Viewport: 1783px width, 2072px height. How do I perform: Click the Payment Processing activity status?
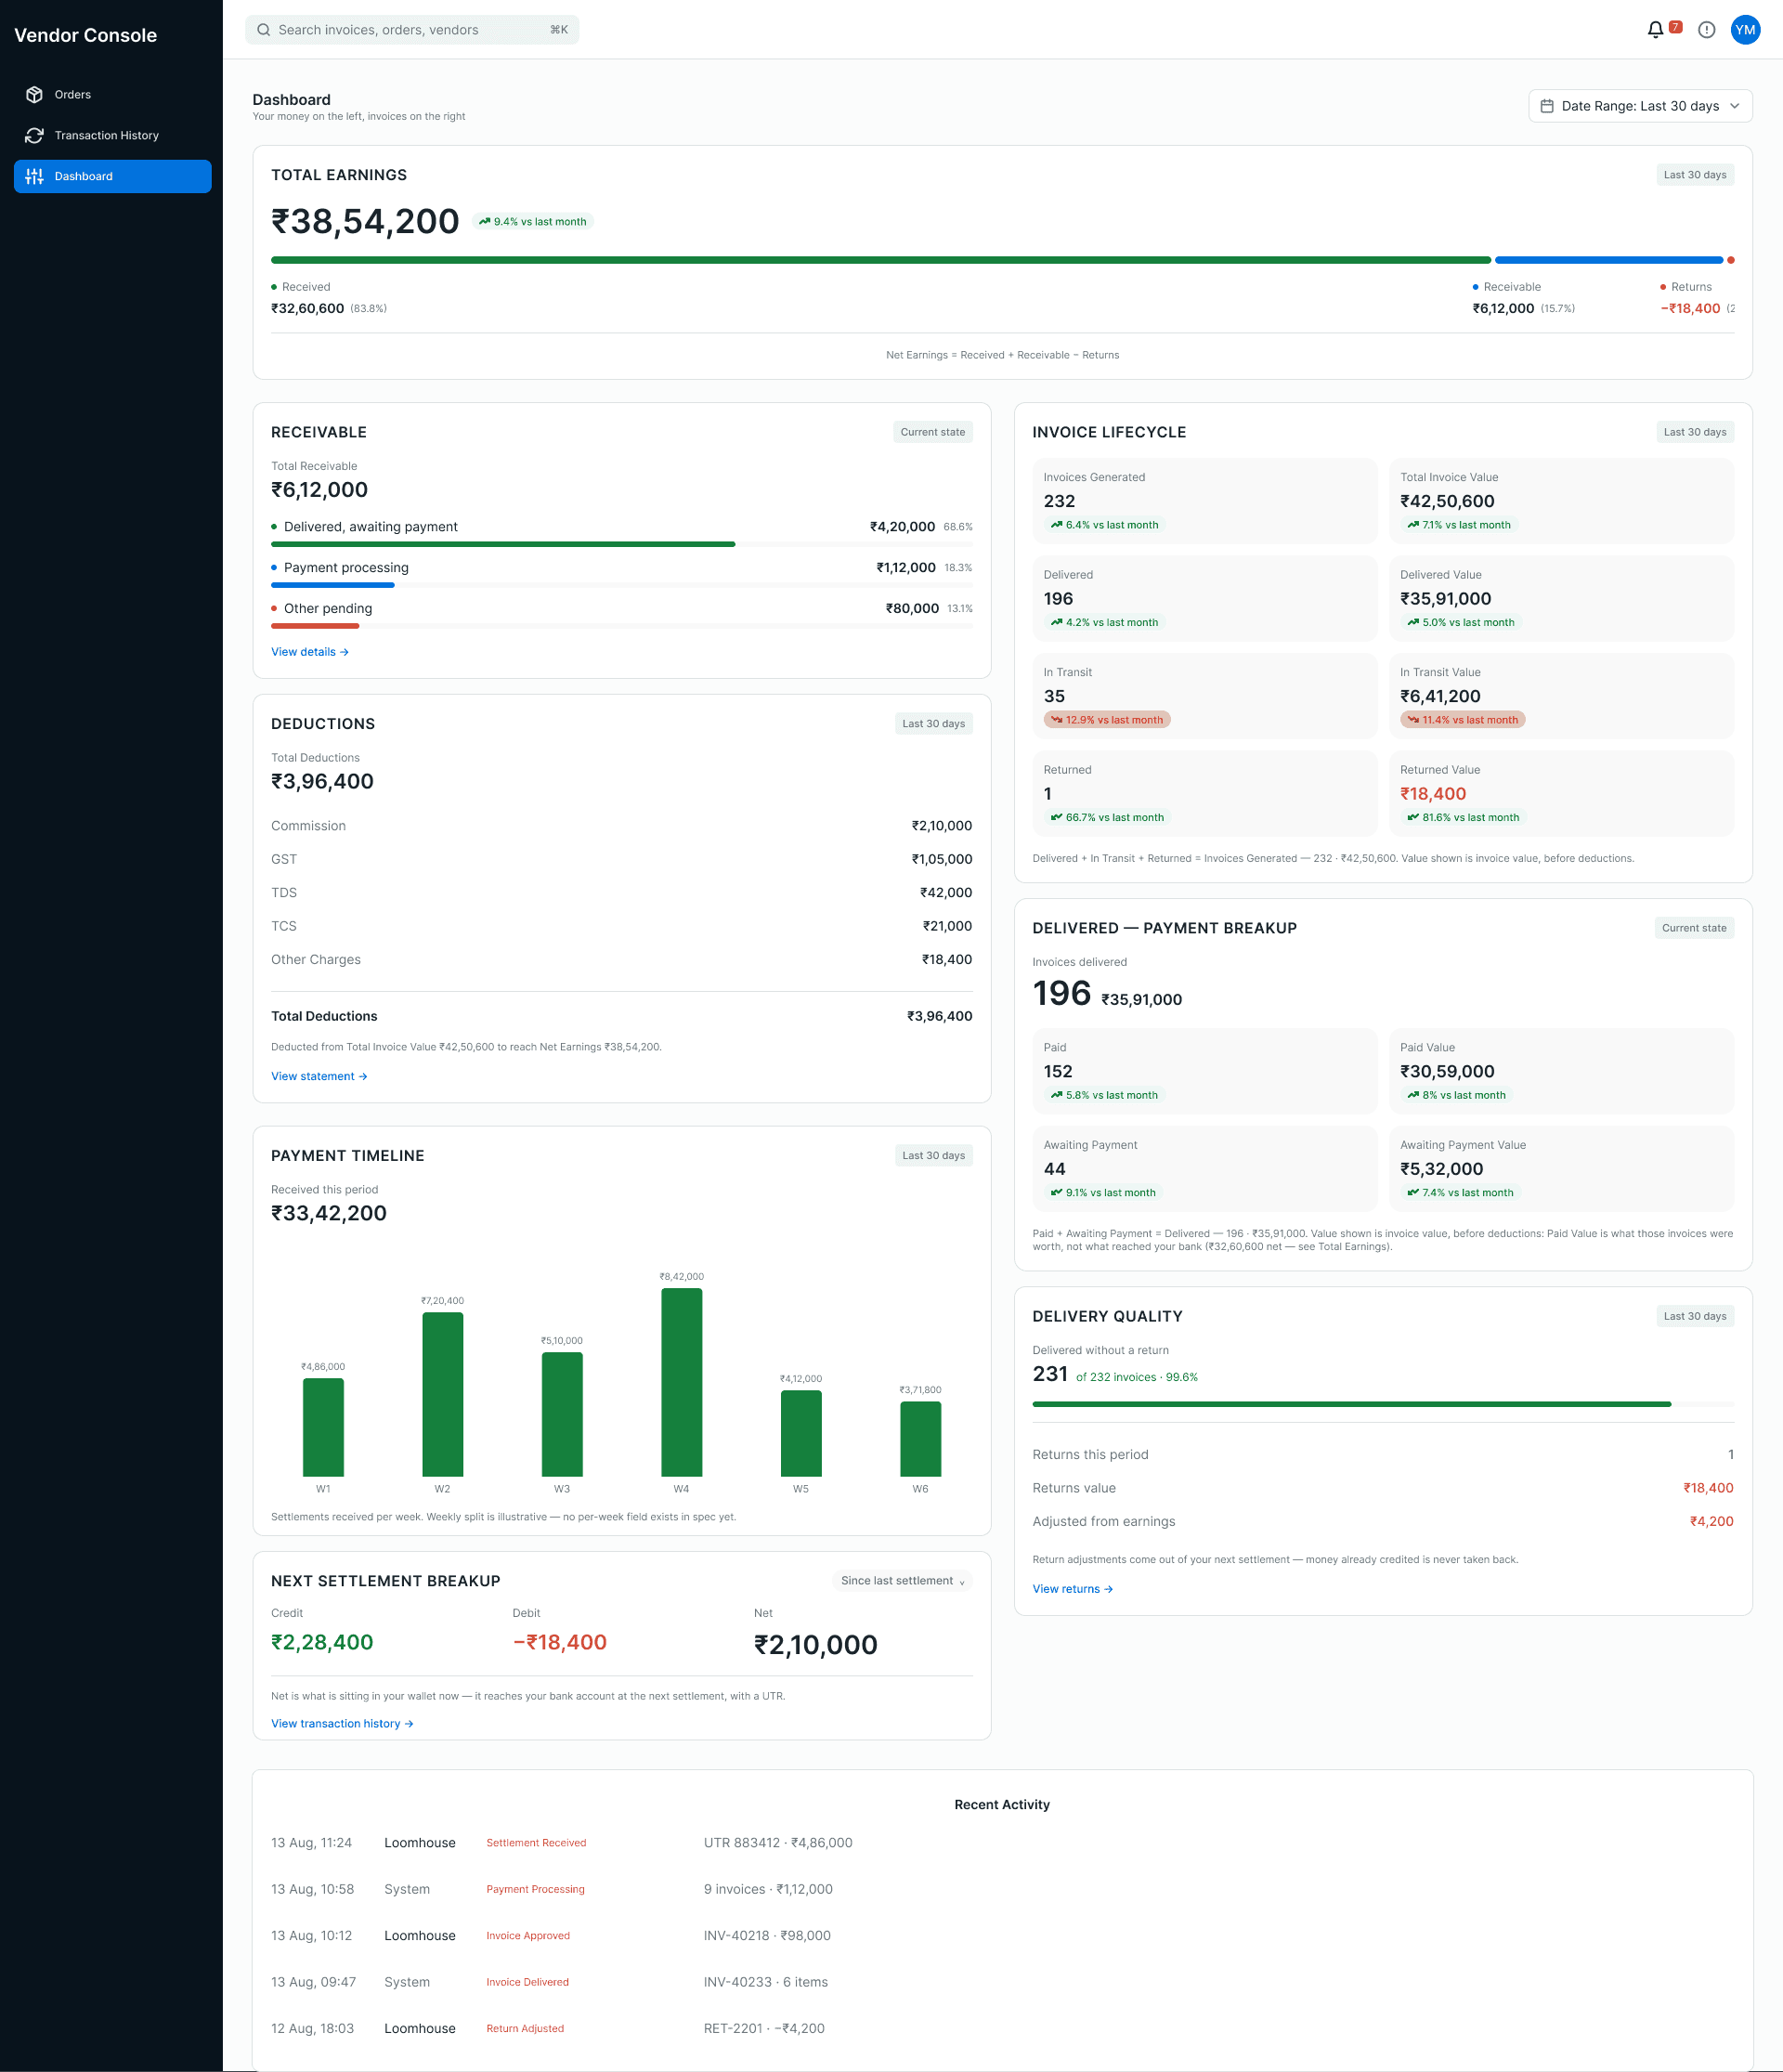coord(535,1890)
